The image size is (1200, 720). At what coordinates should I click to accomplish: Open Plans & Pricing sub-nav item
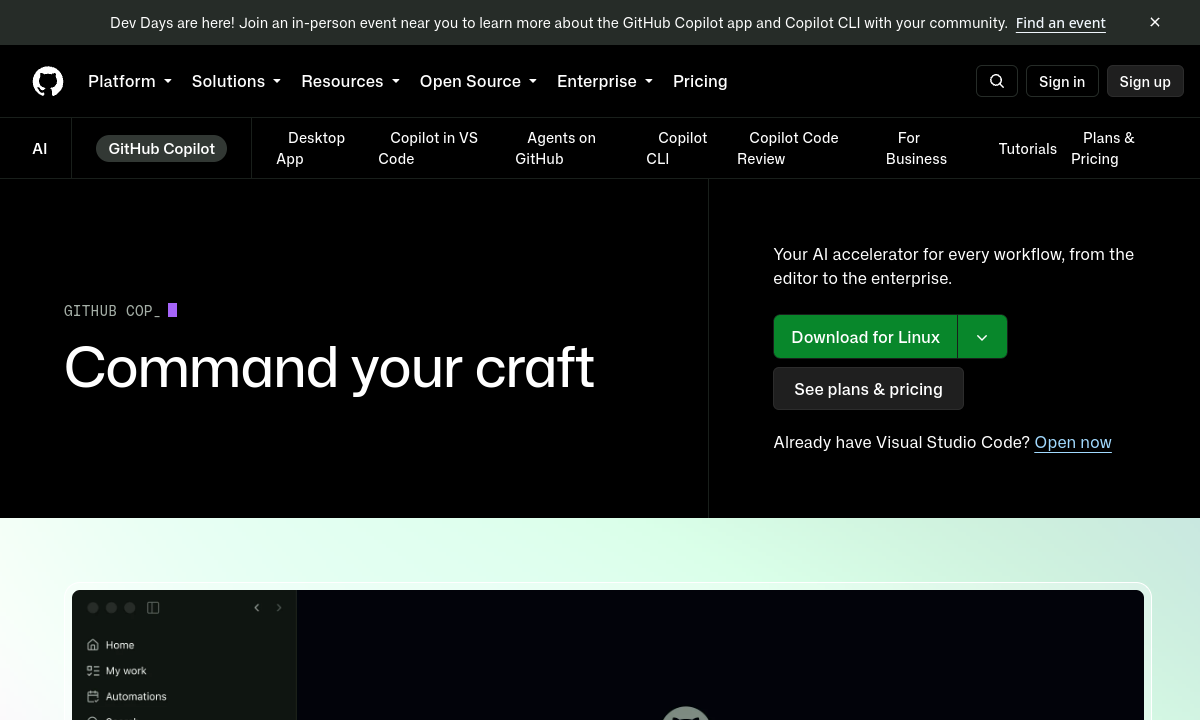click(x=1103, y=148)
